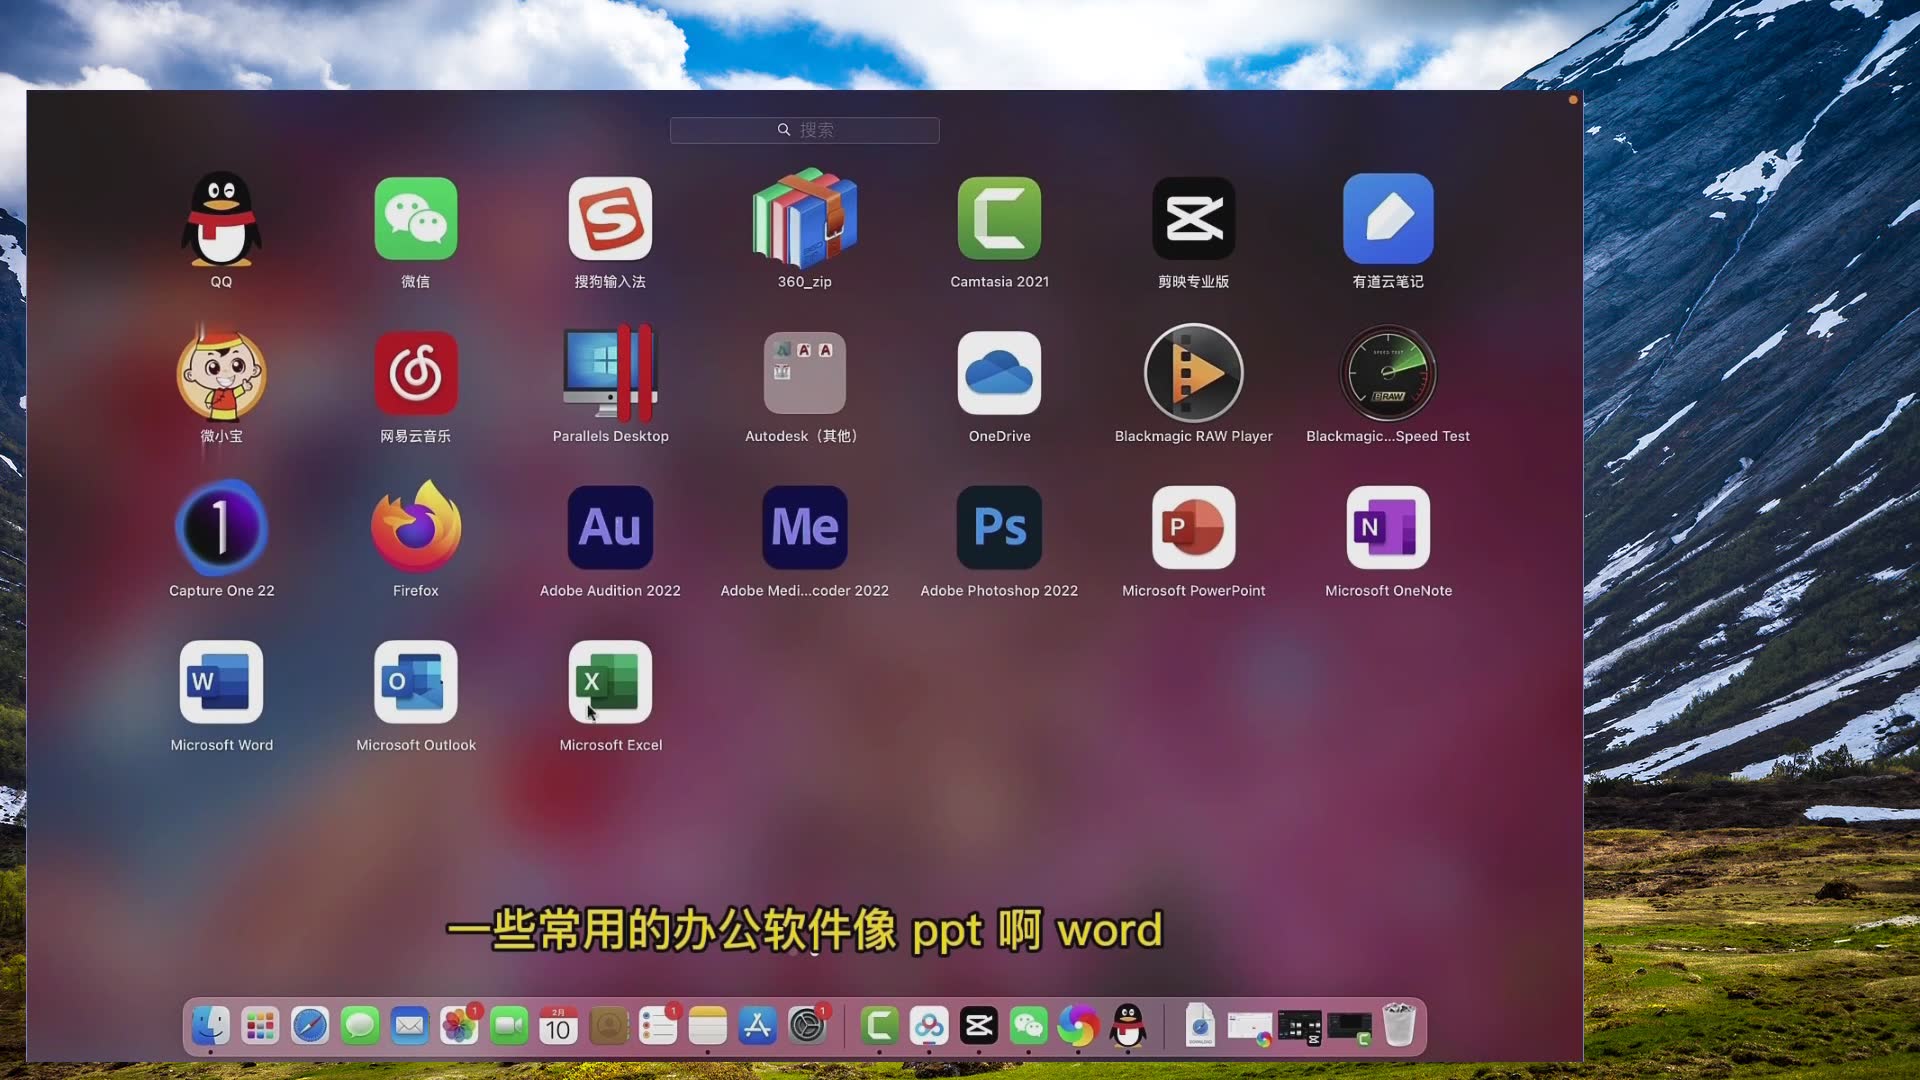Open Blackmagic RAW Player
The image size is (1920, 1080).
[x=1193, y=372]
